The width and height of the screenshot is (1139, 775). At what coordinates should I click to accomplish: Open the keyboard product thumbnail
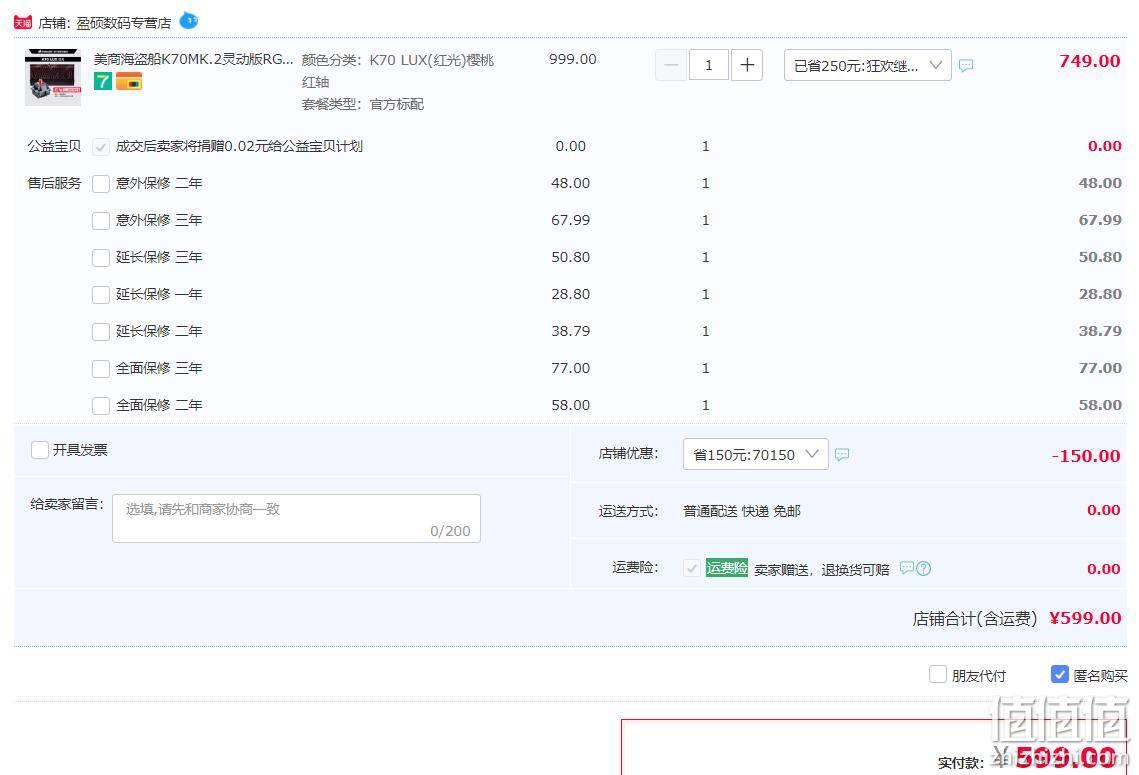pos(53,78)
